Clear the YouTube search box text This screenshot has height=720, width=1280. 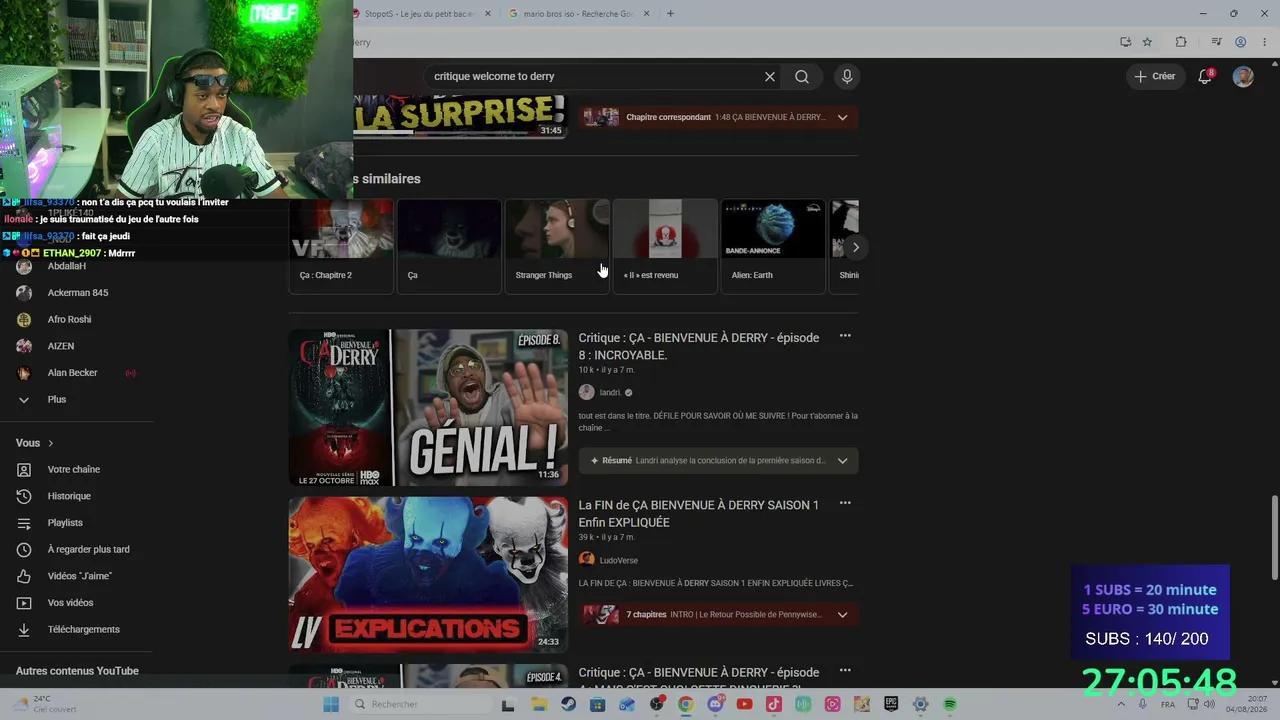click(770, 76)
